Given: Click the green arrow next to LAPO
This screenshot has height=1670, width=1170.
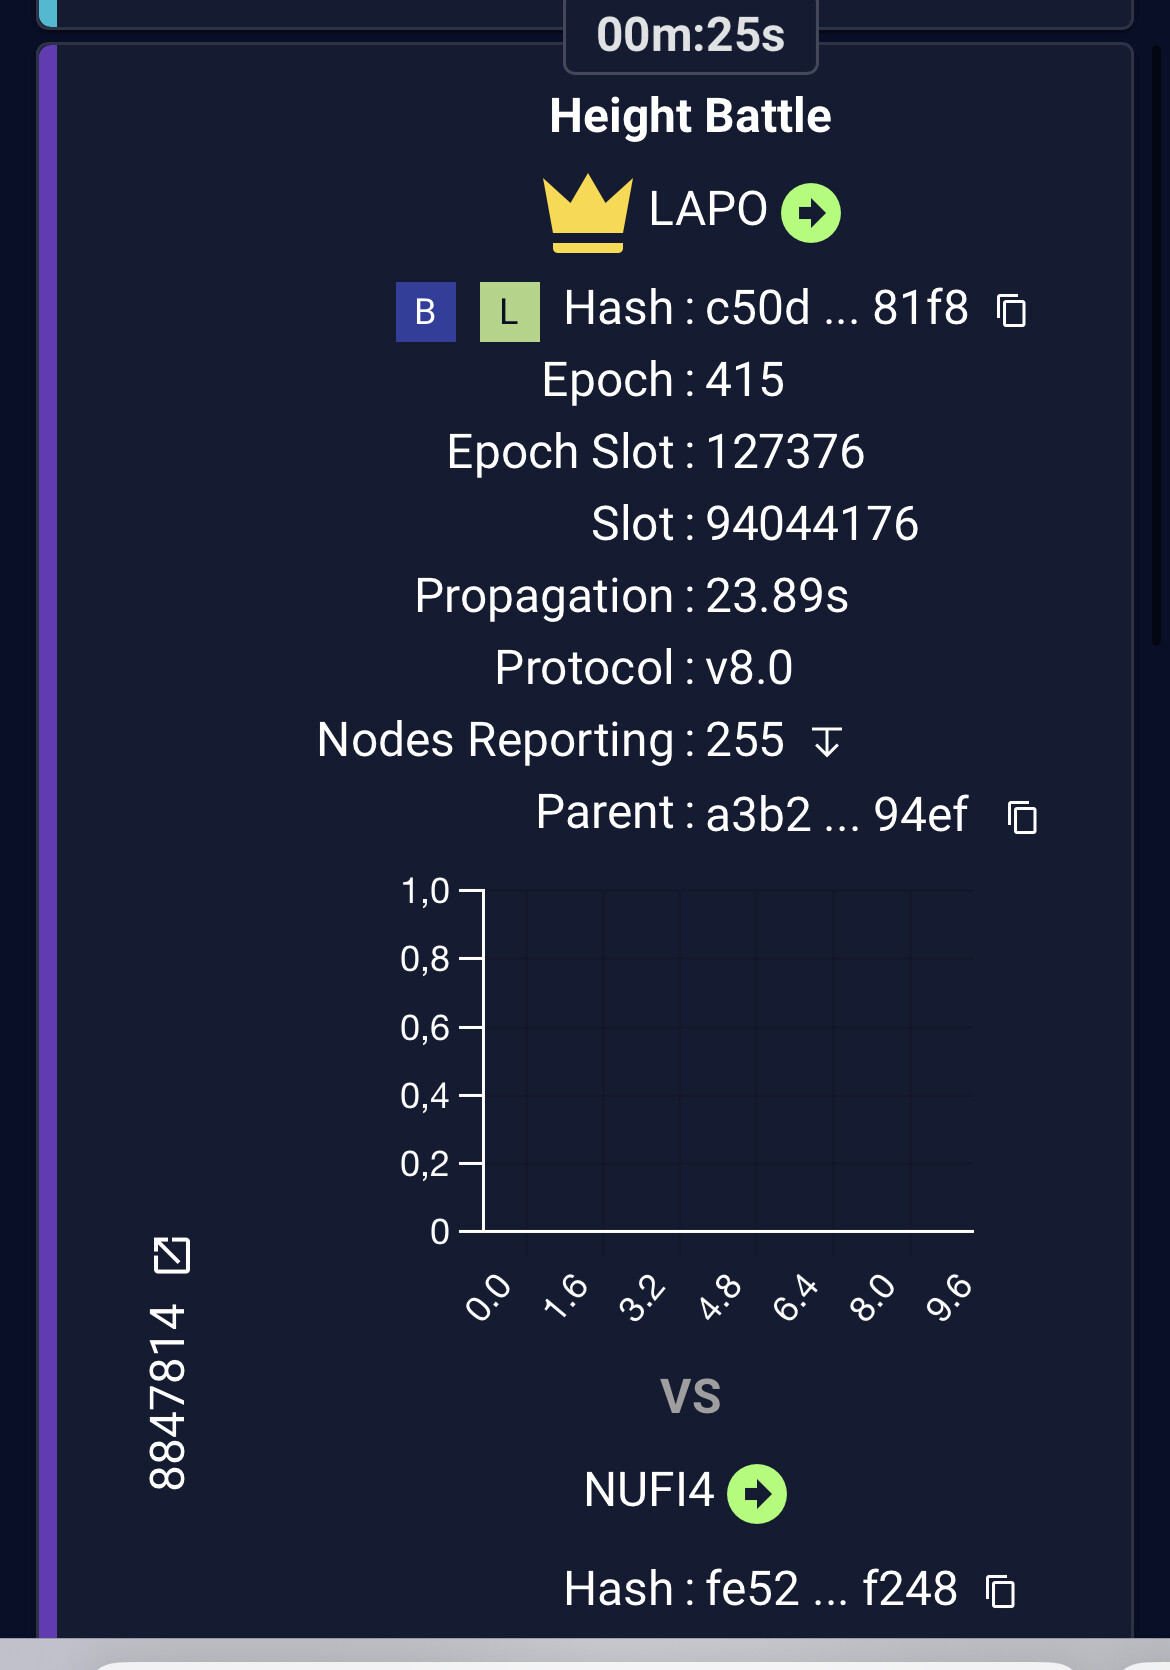Looking at the screenshot, I should click(810, 212).
